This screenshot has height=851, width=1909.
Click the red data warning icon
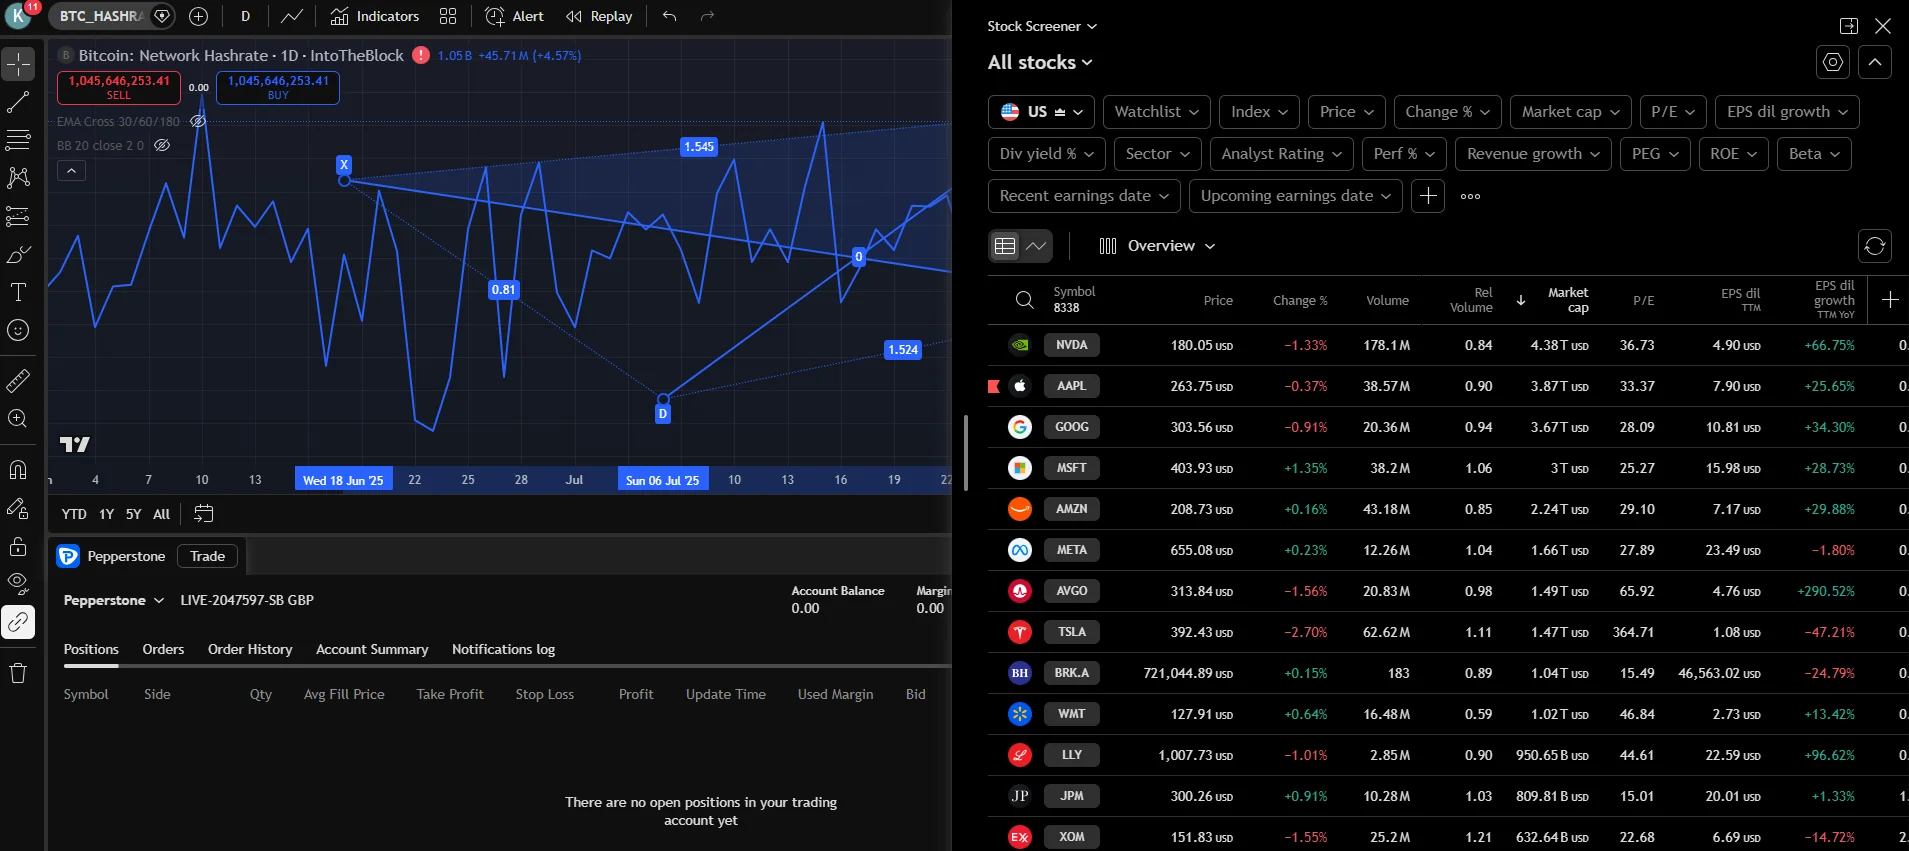[421, 55]
